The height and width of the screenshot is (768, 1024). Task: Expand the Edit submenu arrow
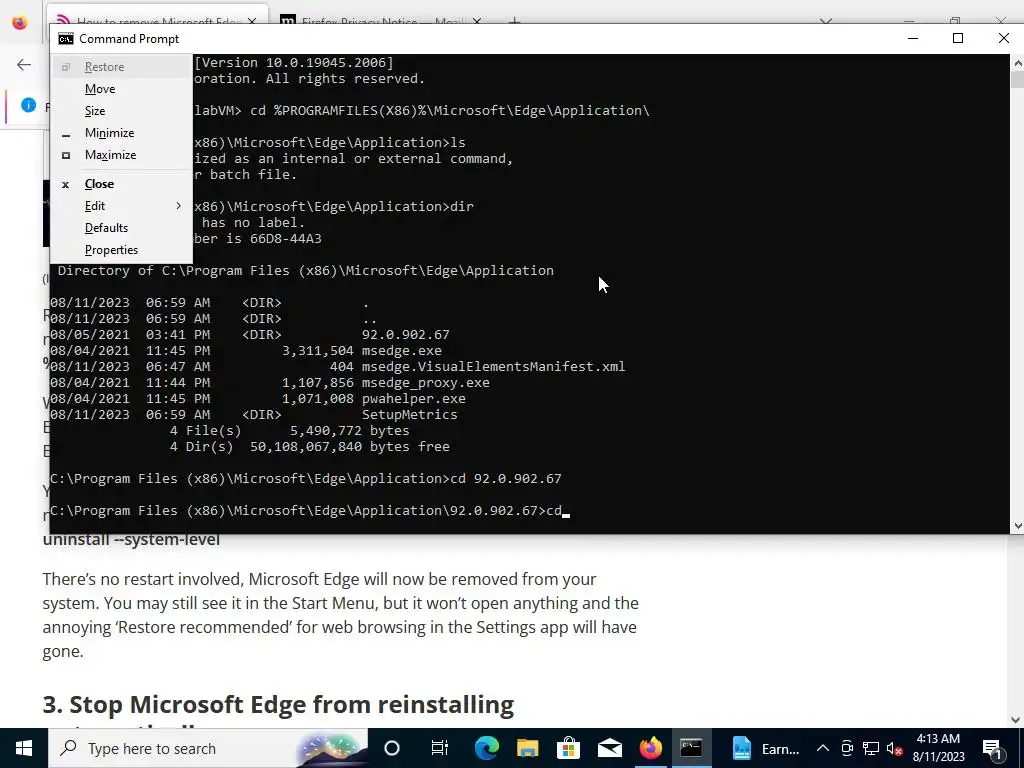click(x=178, y=206)
